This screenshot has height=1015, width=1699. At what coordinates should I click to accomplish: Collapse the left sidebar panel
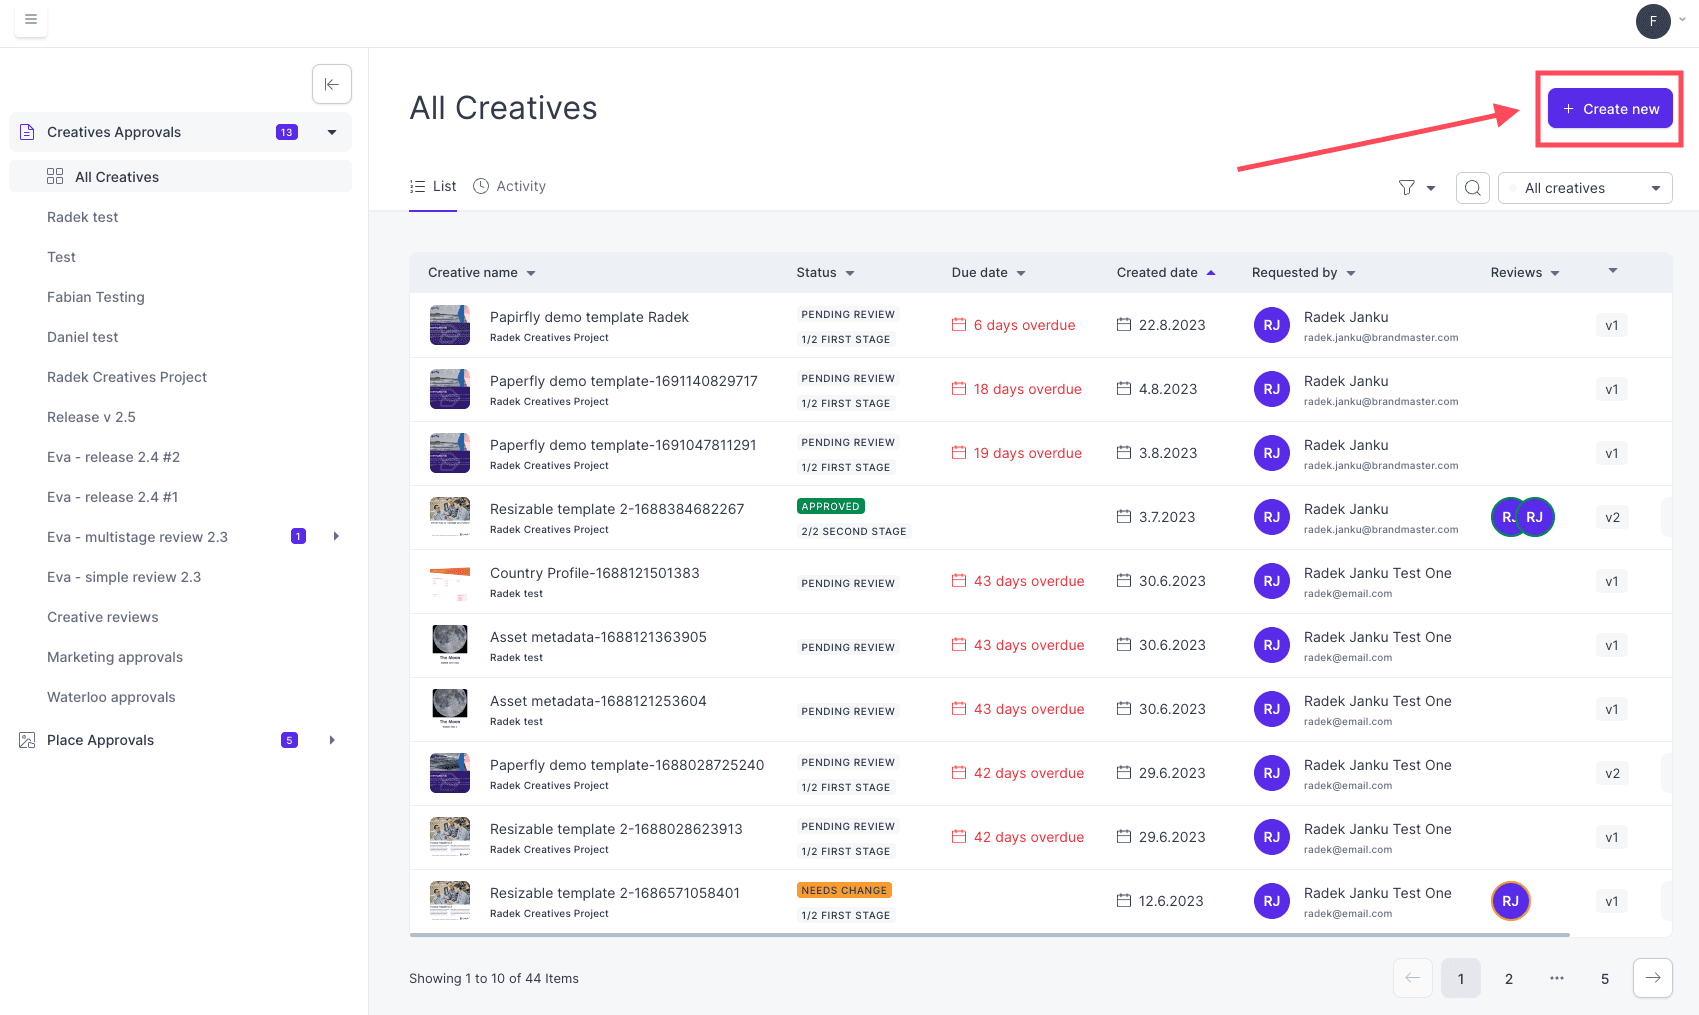331,84
